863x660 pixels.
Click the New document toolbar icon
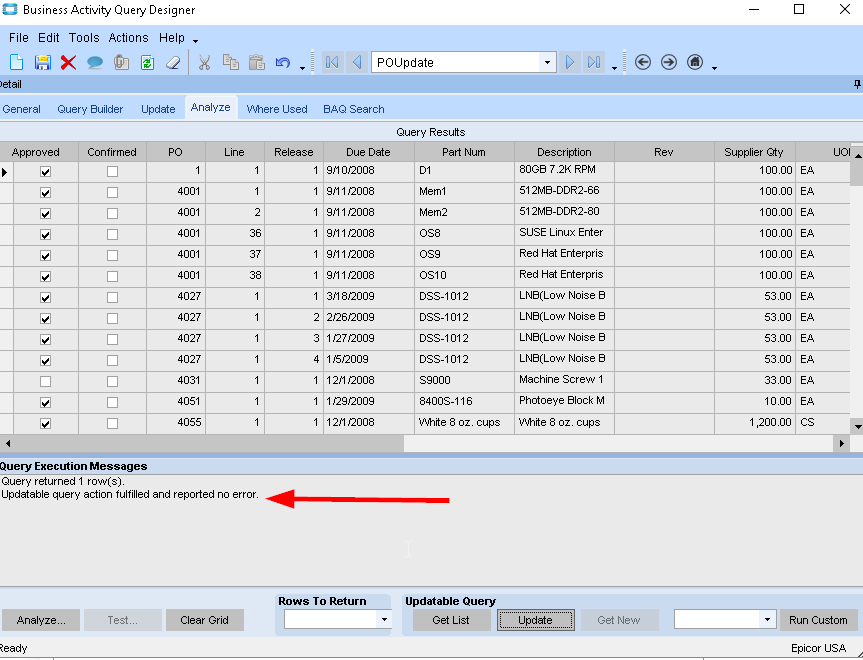pyautogui.click(x=17, y=62)
